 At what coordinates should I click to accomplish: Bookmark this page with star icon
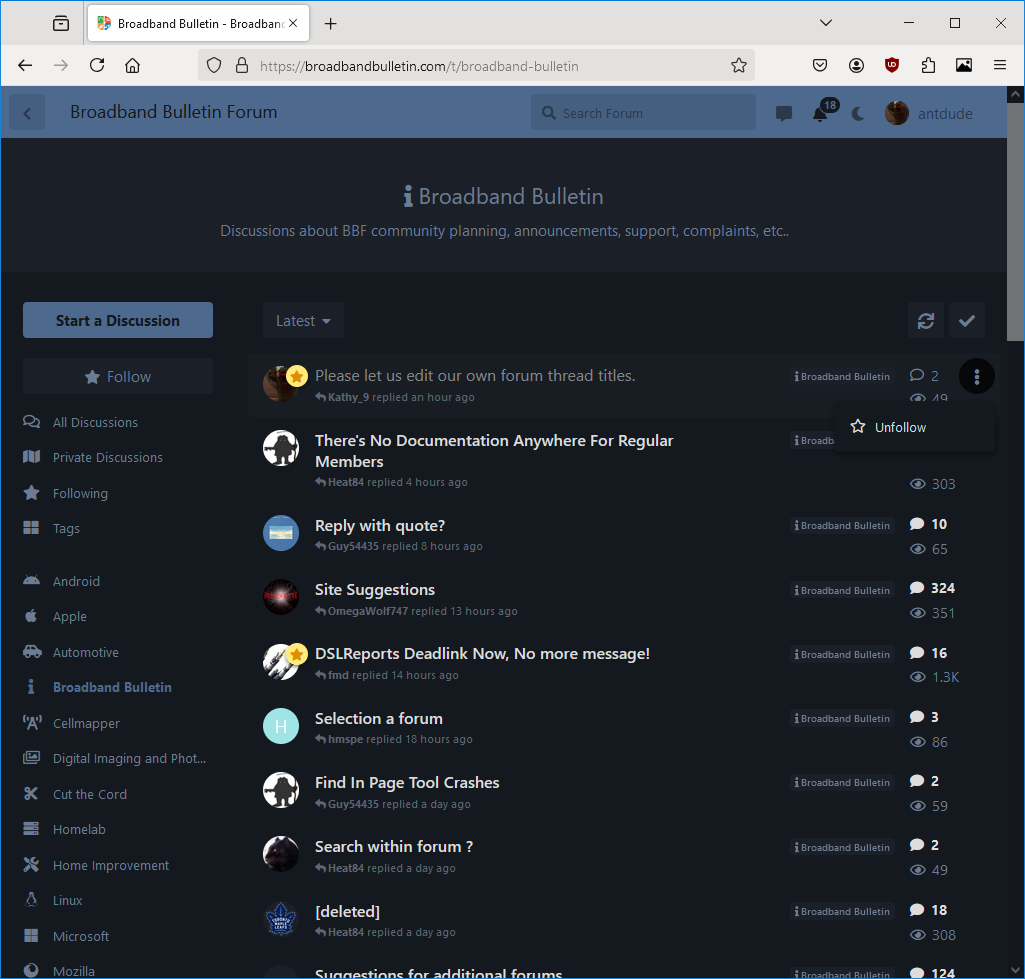[739, 65]
